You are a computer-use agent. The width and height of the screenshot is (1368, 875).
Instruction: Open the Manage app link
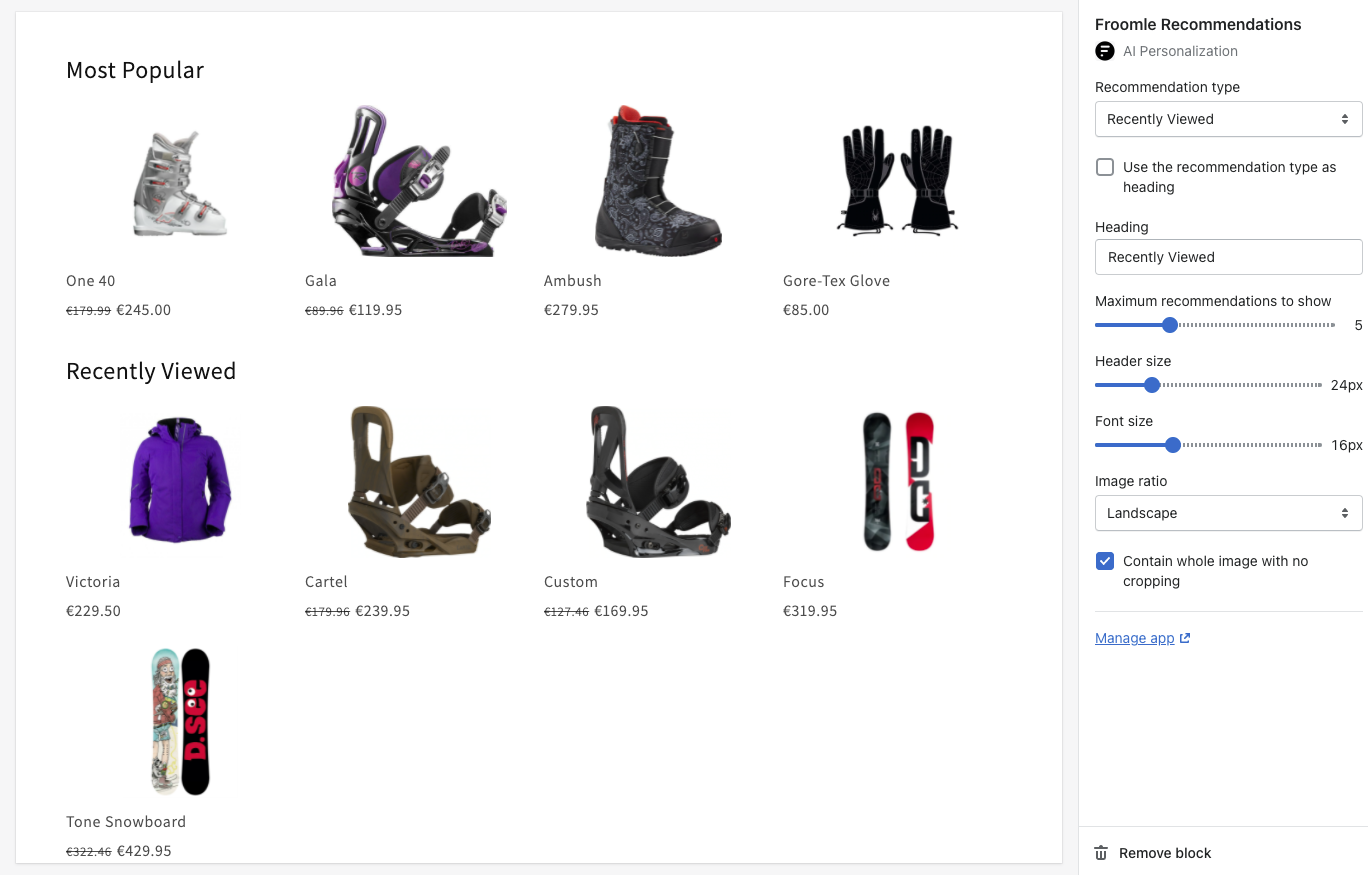tap(1134, 638)
